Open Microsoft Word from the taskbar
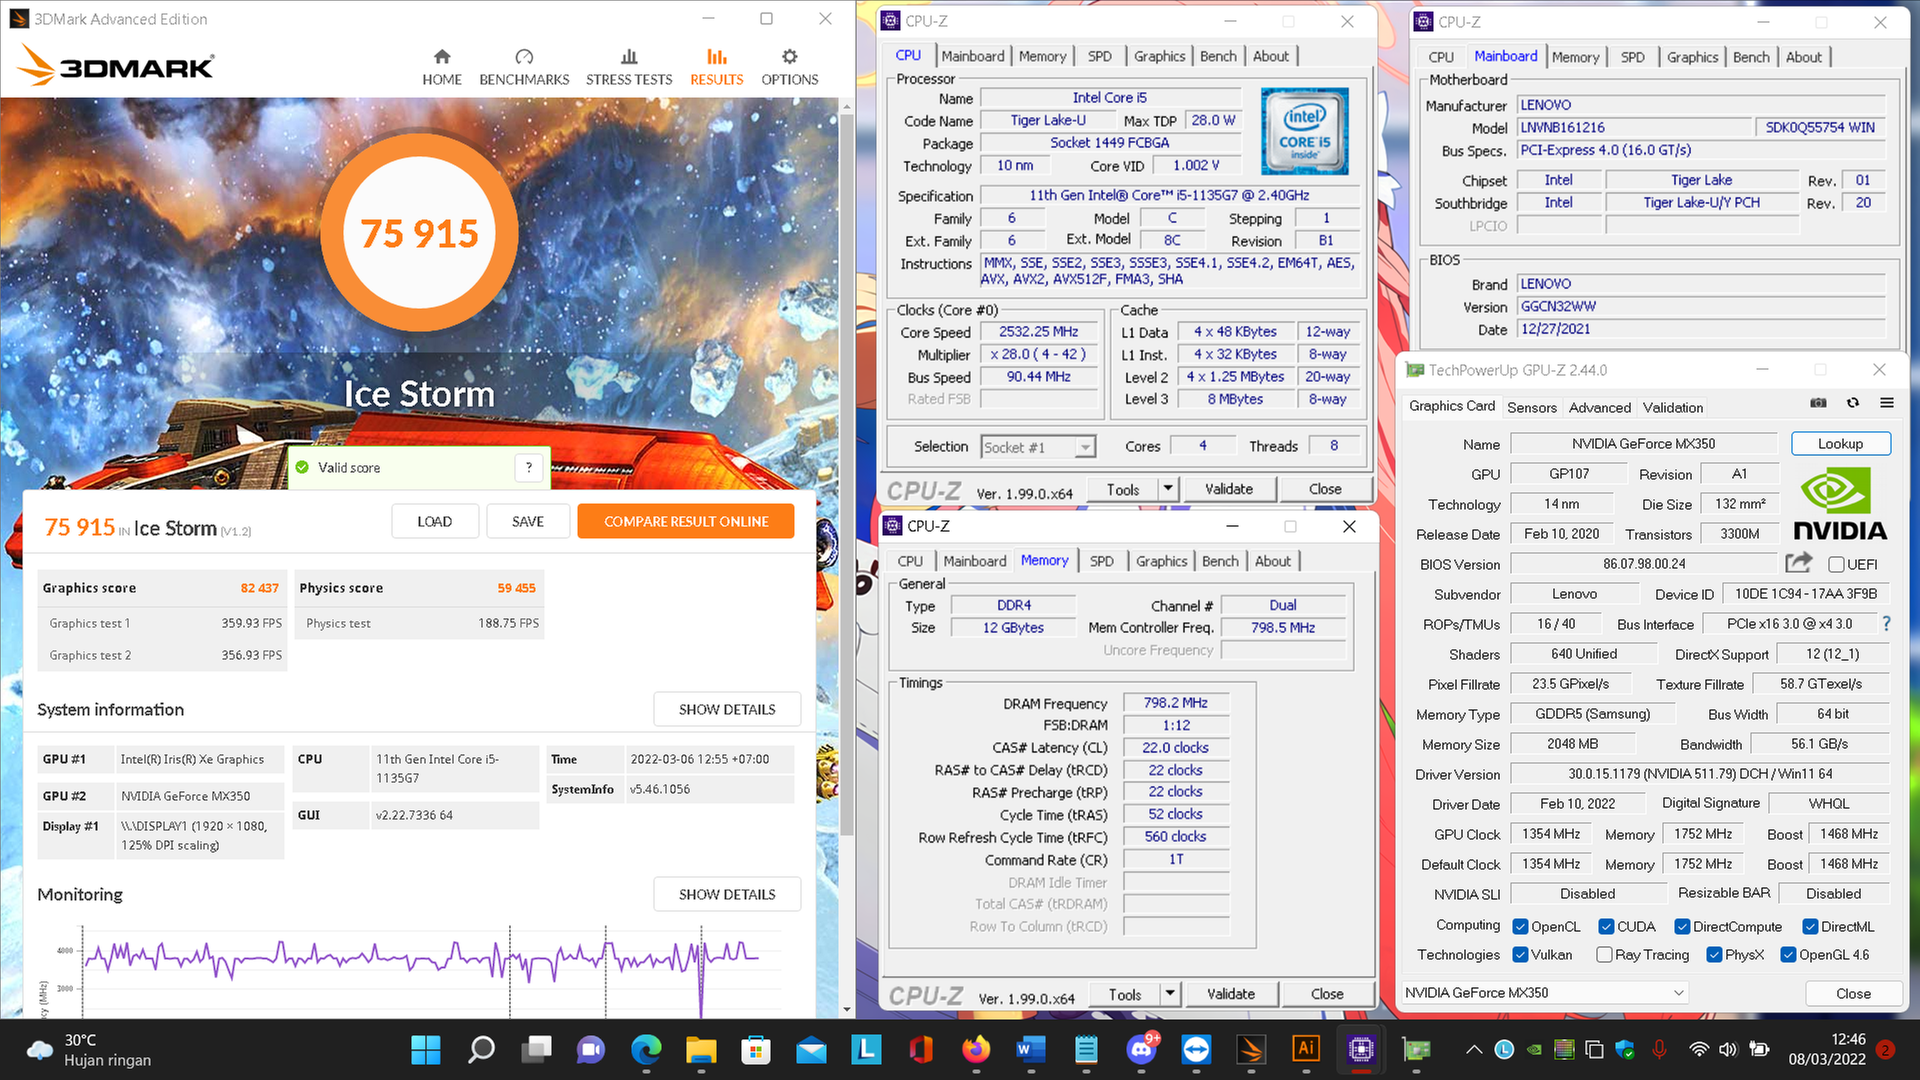The image size is (1920, 1080). click(x=1031, y=1049)
